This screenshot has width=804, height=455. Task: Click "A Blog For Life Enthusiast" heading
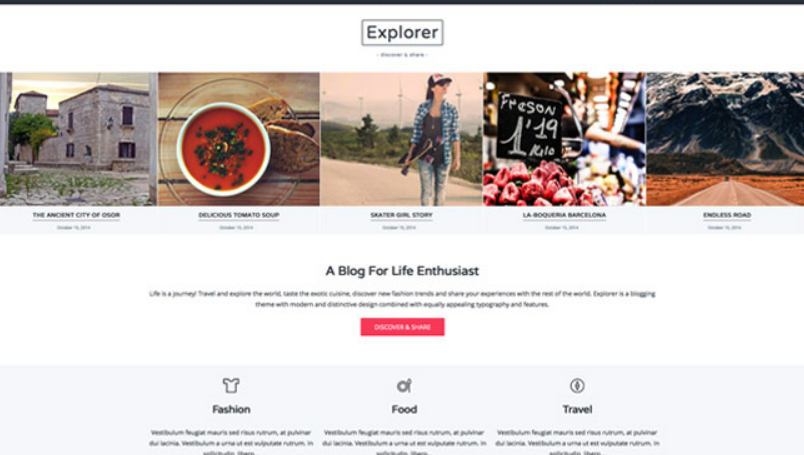[x=402, y=271]
